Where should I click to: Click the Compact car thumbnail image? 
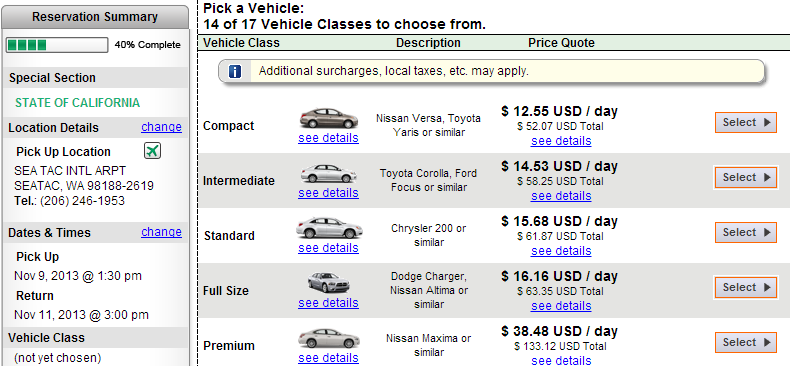[x=328, y=118]
